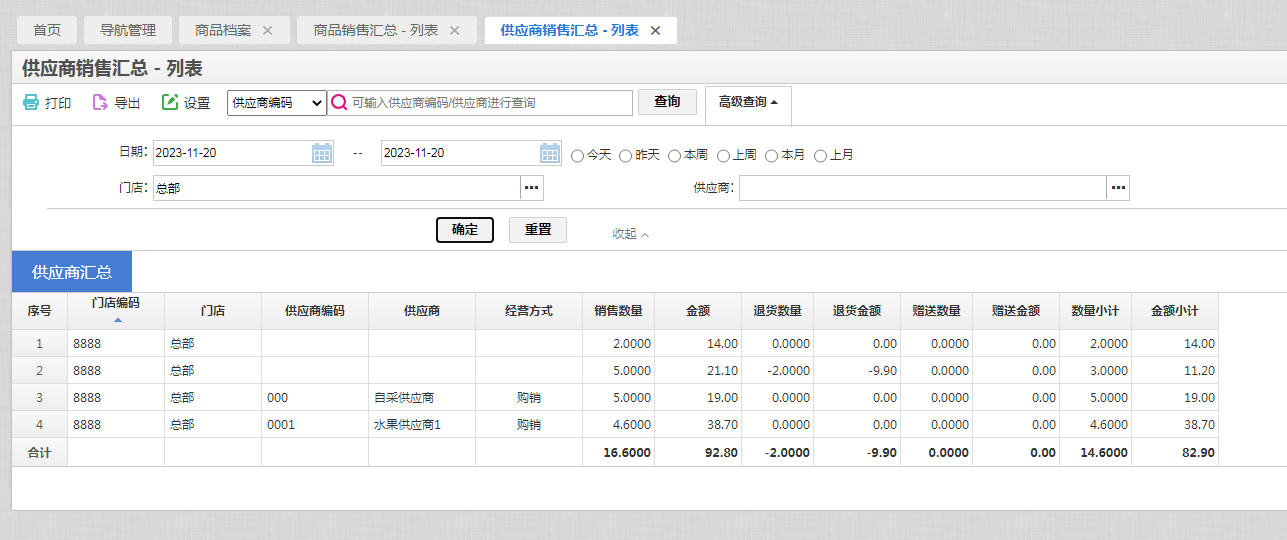1287x540 pixels.
Task: Click the empty 供应商 input field
Action: tap(922, 188)
